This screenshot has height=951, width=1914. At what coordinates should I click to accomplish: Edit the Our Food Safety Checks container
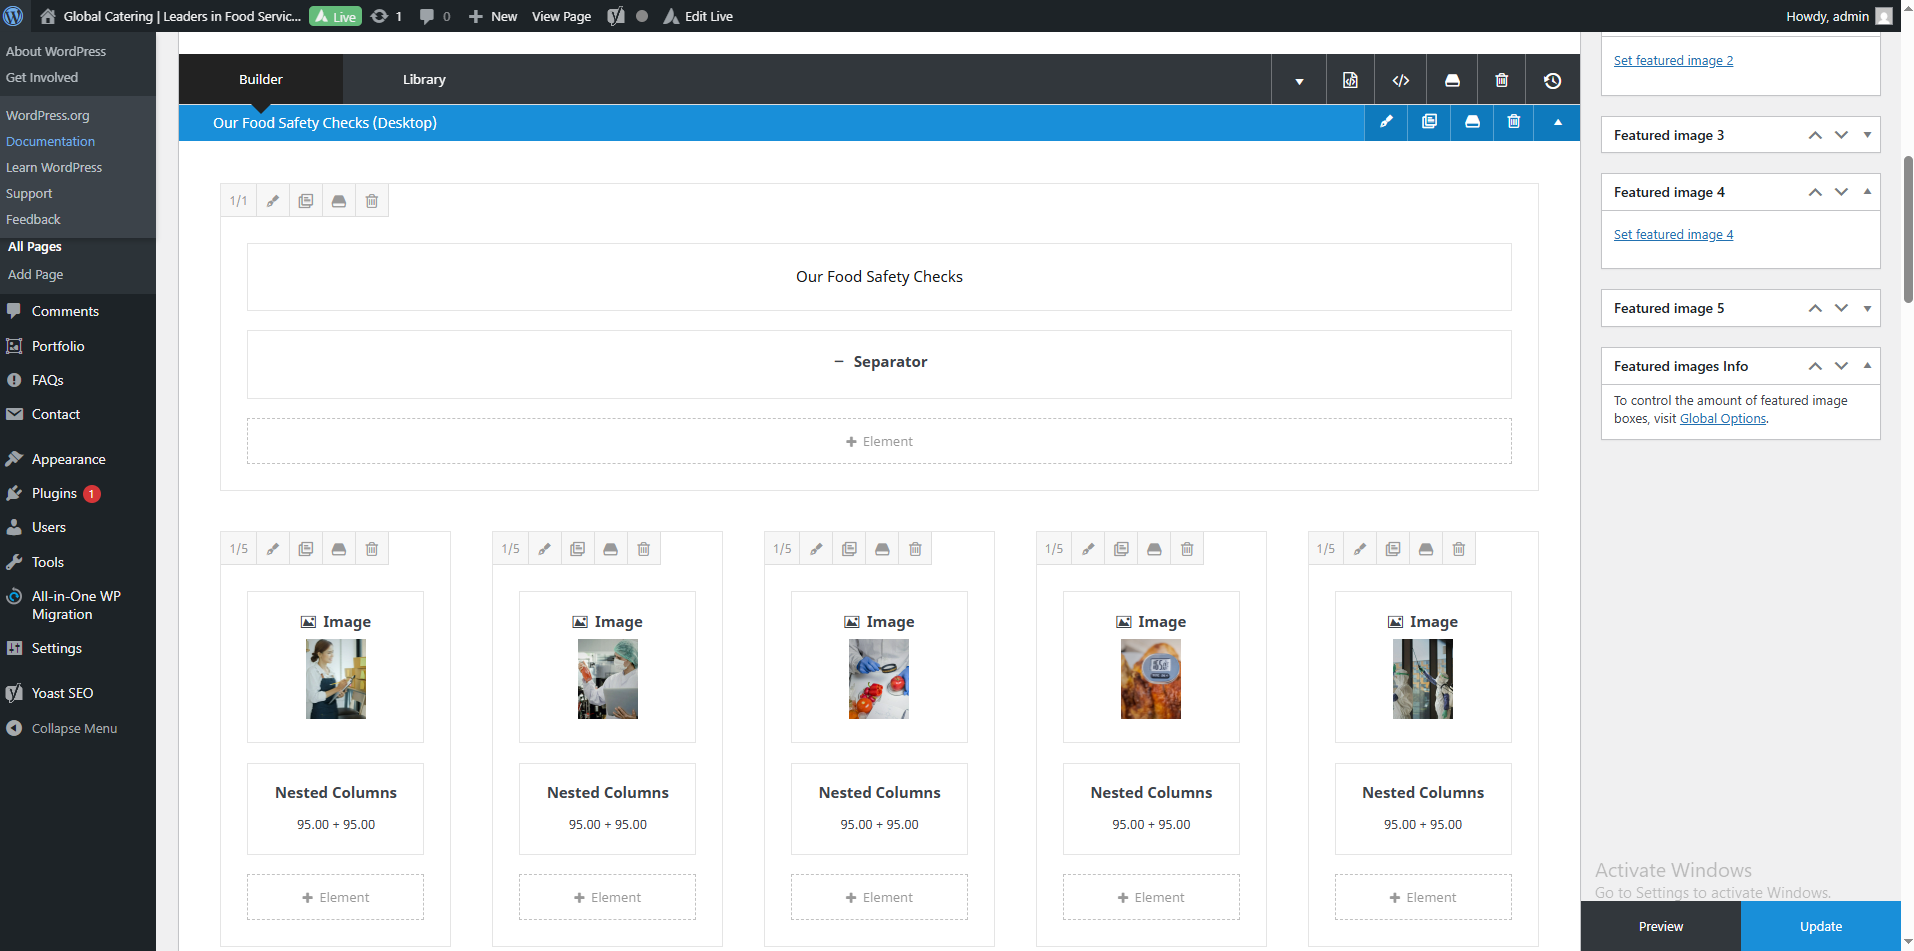tap(1386, 122)
